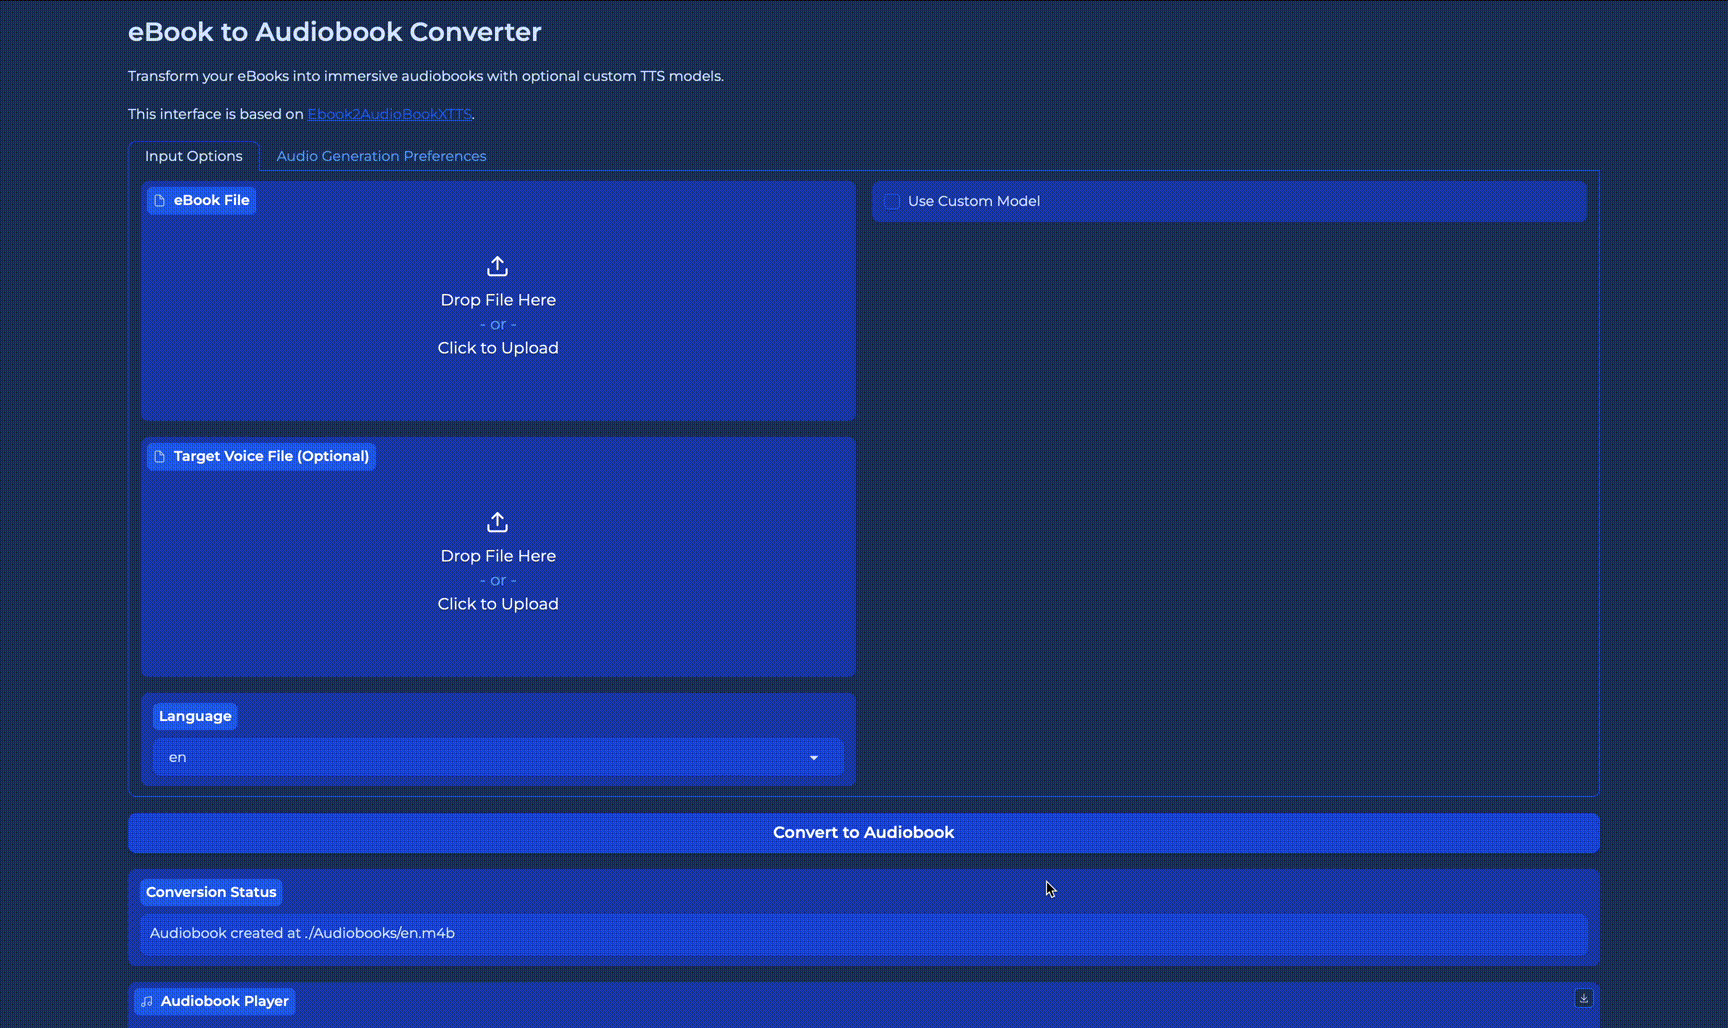Screen dimensions: 1728x1028
Task: Download the audiobook using the download icon
Action: (1583, 998)
